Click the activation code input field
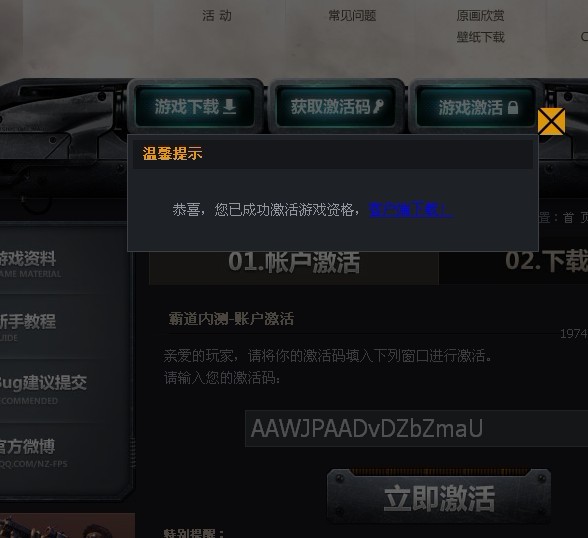Image resolution: width=588 pixels, height=538 pixels. pyautogui.click(x=416, y=428)
